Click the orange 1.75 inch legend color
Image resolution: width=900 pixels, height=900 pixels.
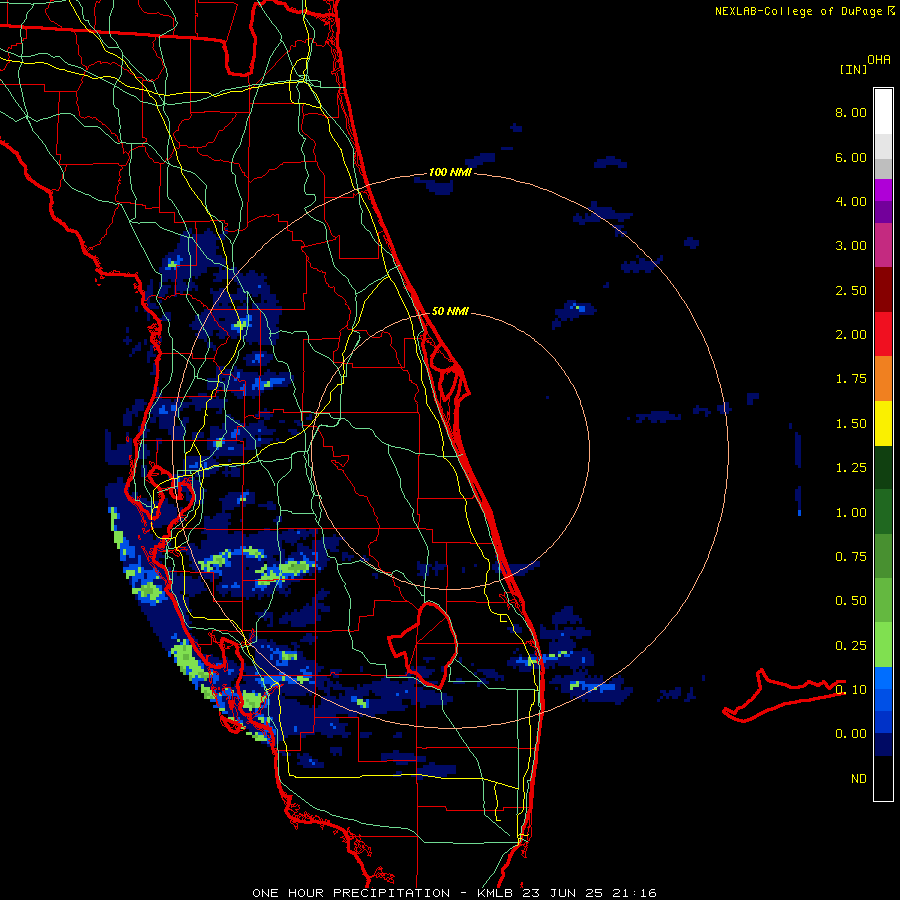coord(883,379)
